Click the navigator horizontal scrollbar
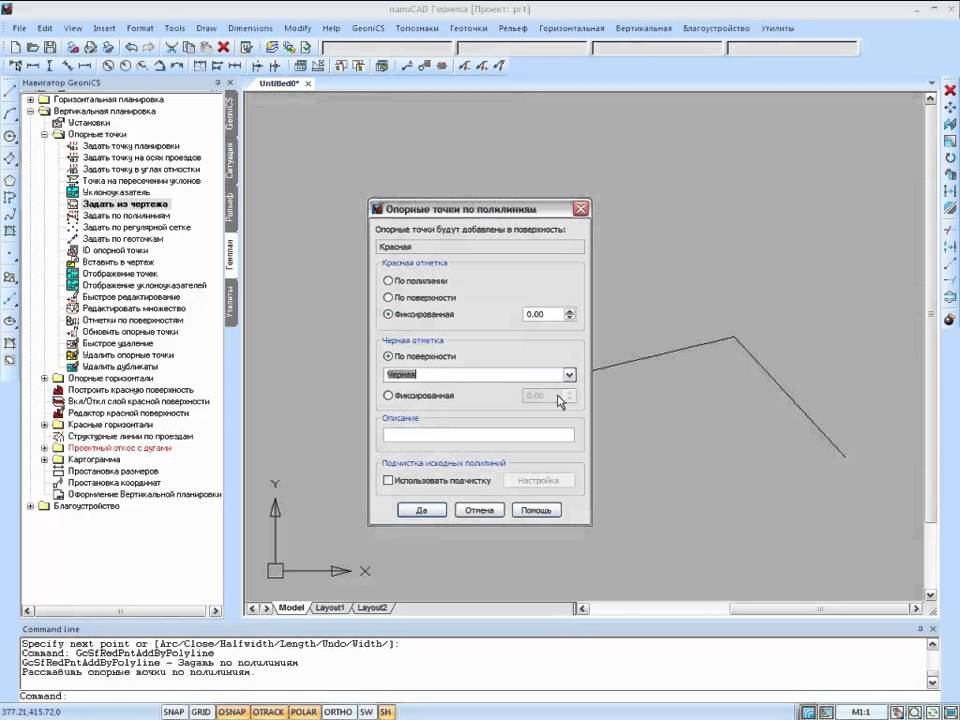 (x=121, y=611)
